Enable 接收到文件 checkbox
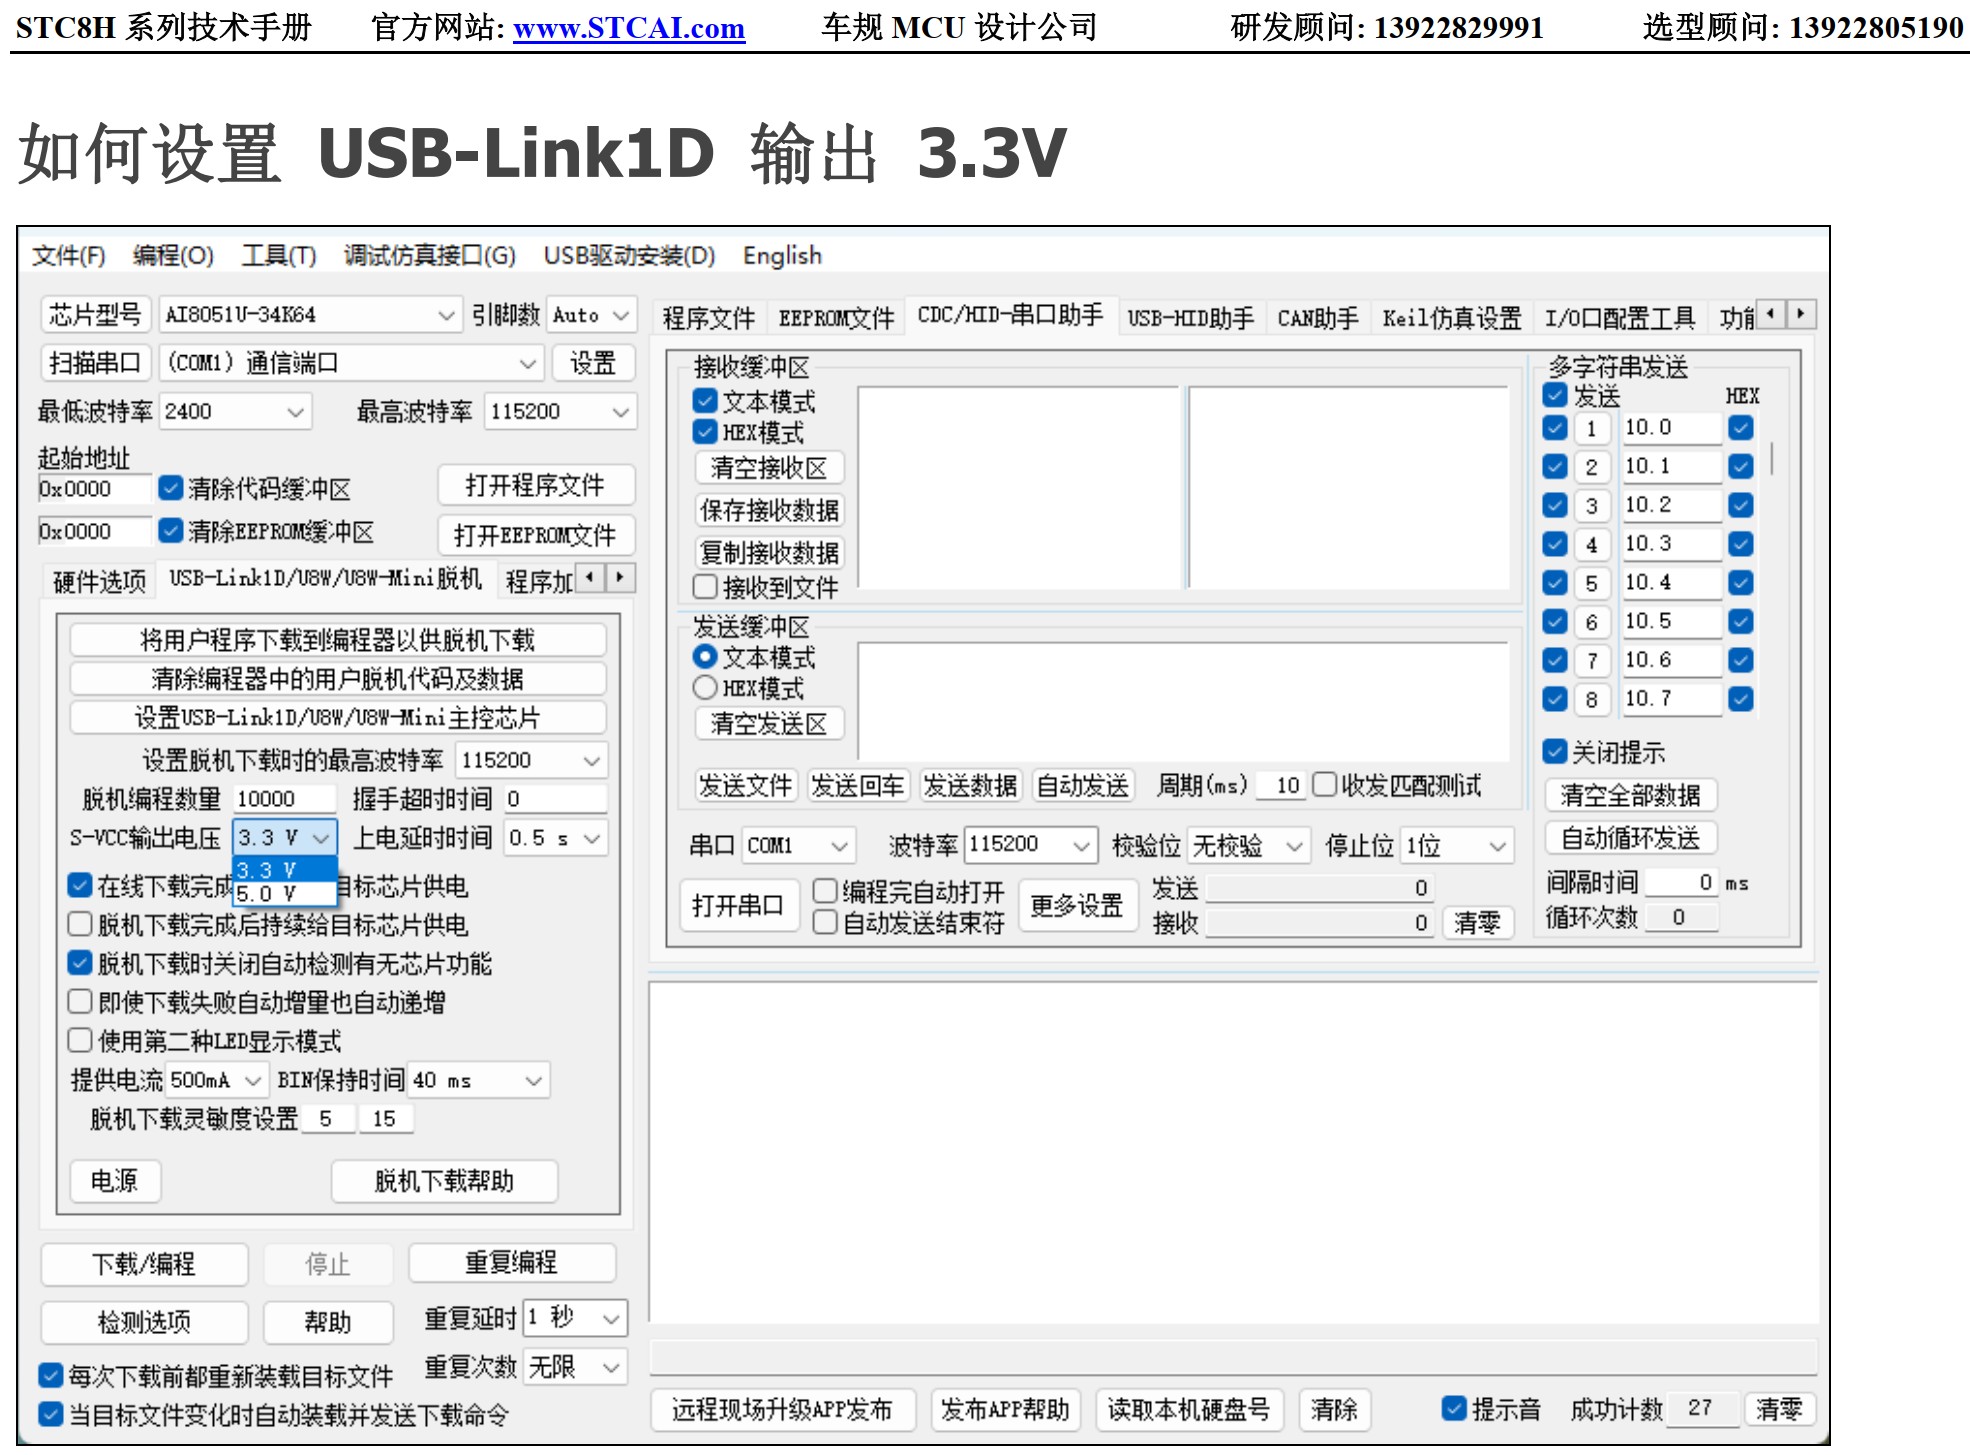The width and height of the screenshot is (1970, 1455). (705, 587)
